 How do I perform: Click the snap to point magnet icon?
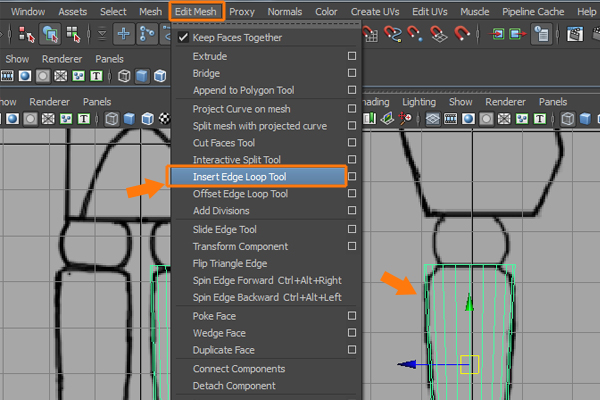pyautogui.click(x=416, y=35)
